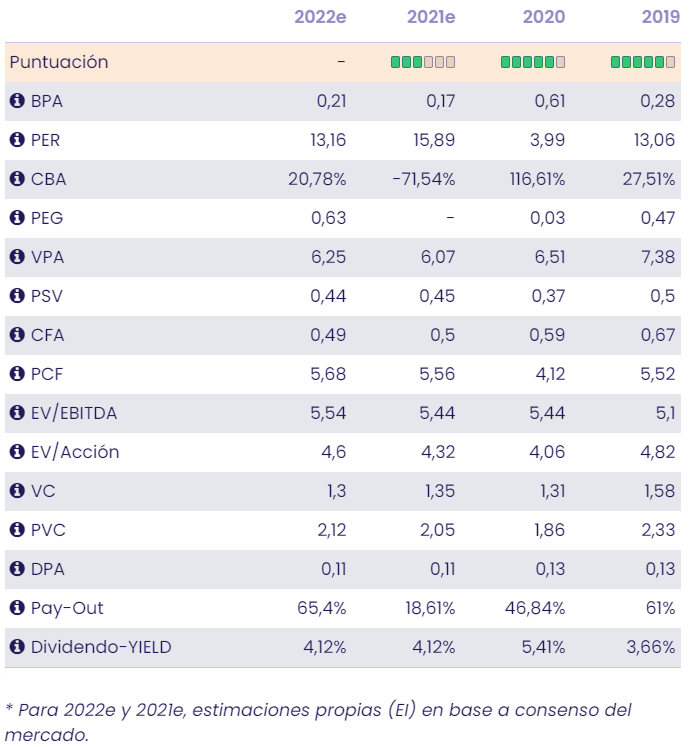Click the 2020 column header

click(x=544, y=17)
